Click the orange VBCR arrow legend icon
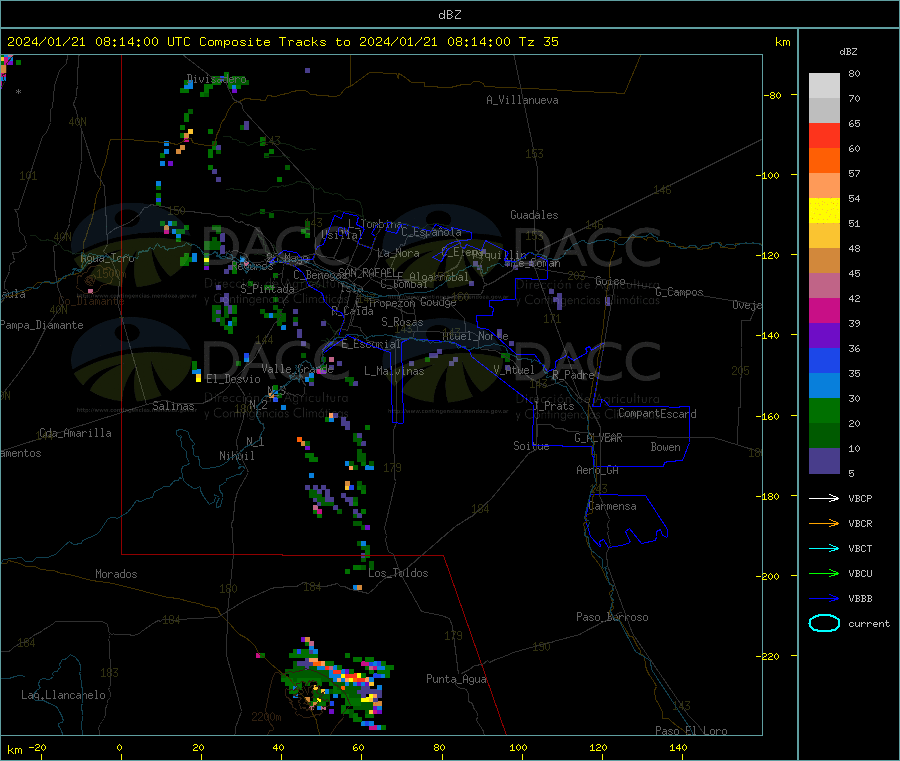Image resolution: width=900 pixels, height=761 pixels. pos(824,523)
